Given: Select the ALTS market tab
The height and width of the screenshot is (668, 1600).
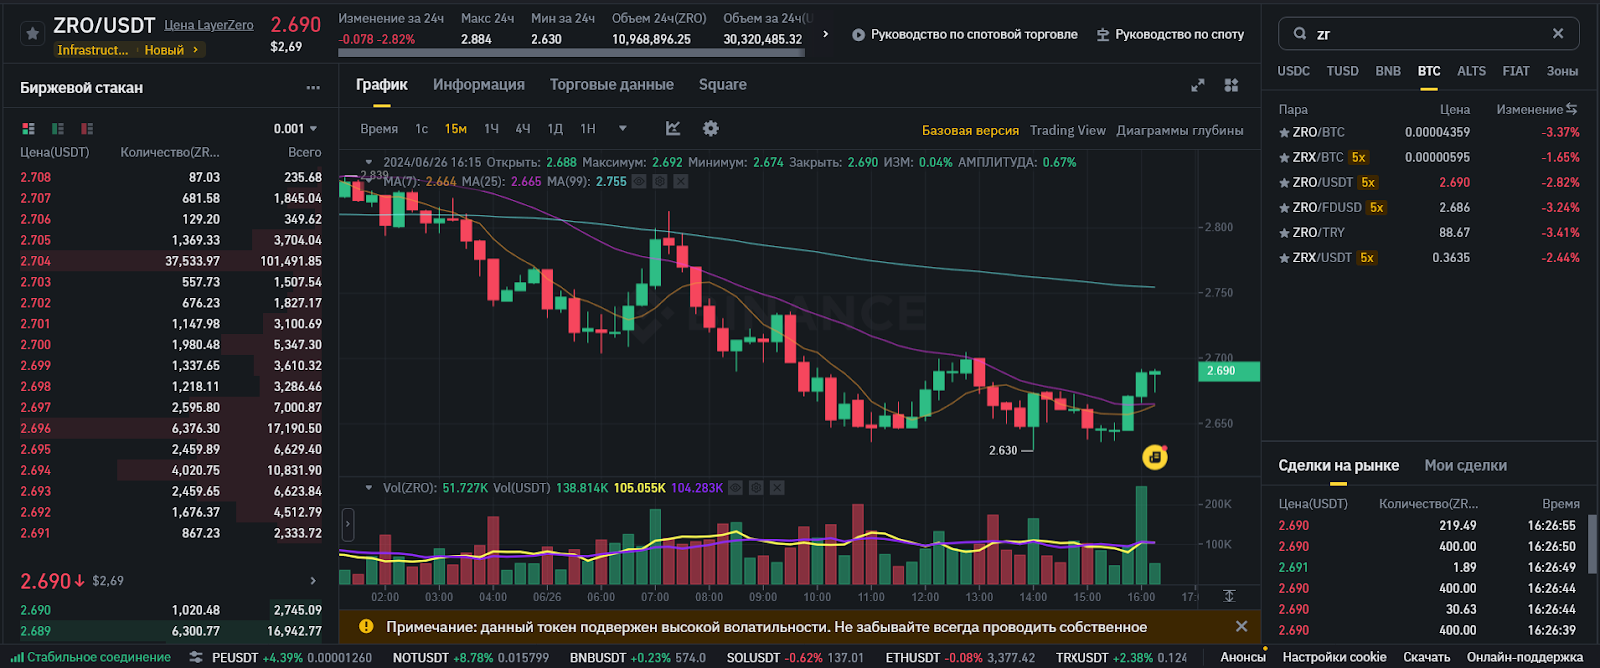Looking at the screenshot, I should (1471, 71).
